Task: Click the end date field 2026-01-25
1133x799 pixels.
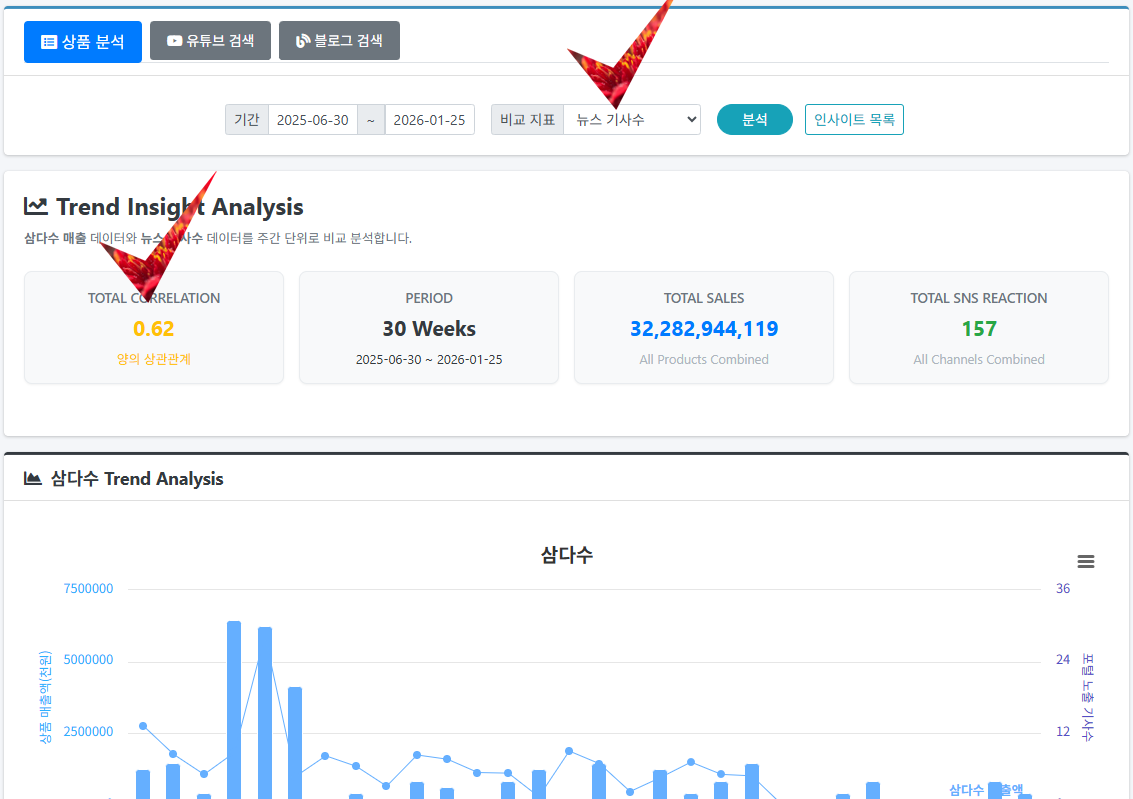Action: (429, 120)
